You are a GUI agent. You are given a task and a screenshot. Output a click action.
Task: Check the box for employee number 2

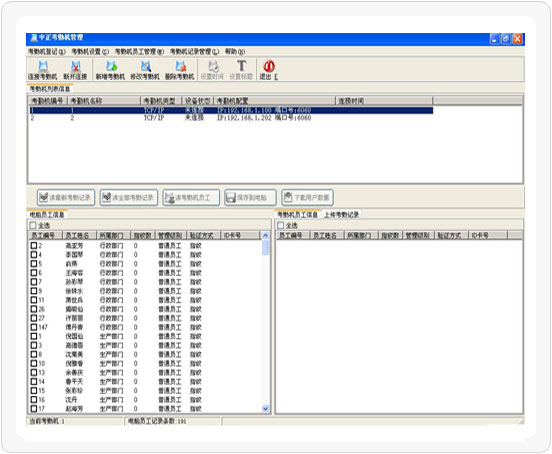tap(34, 245)
